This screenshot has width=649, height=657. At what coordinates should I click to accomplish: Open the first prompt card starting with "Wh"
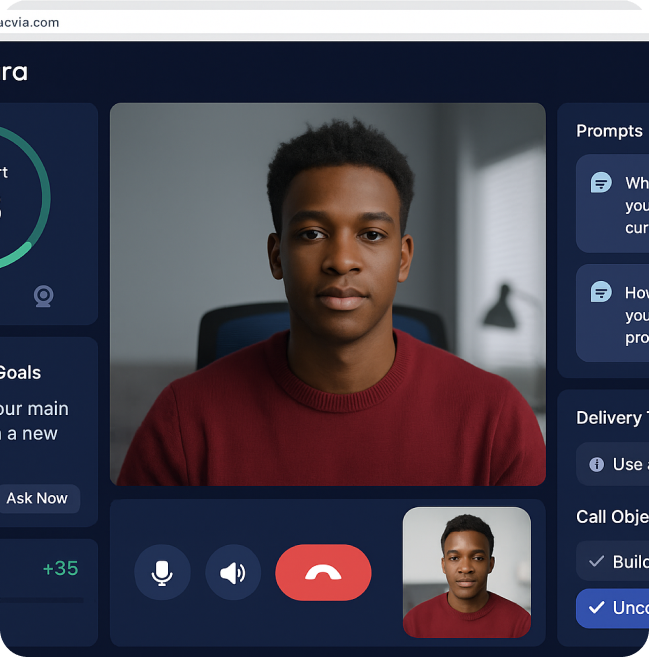pyautogui.click(x=613, y=204)
